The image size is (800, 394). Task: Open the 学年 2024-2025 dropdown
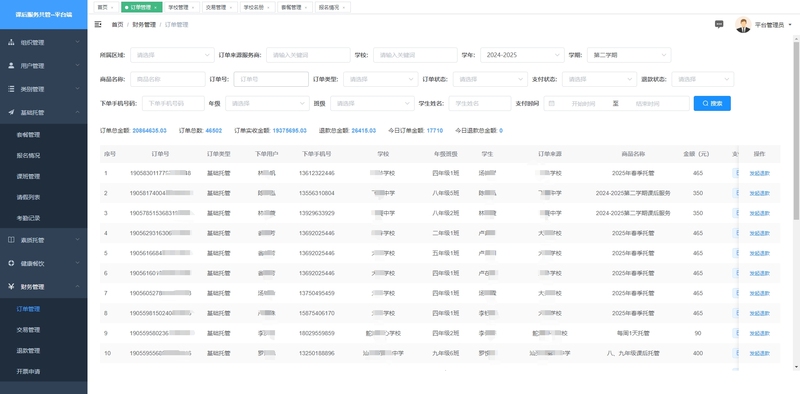[x=522, y=55]
